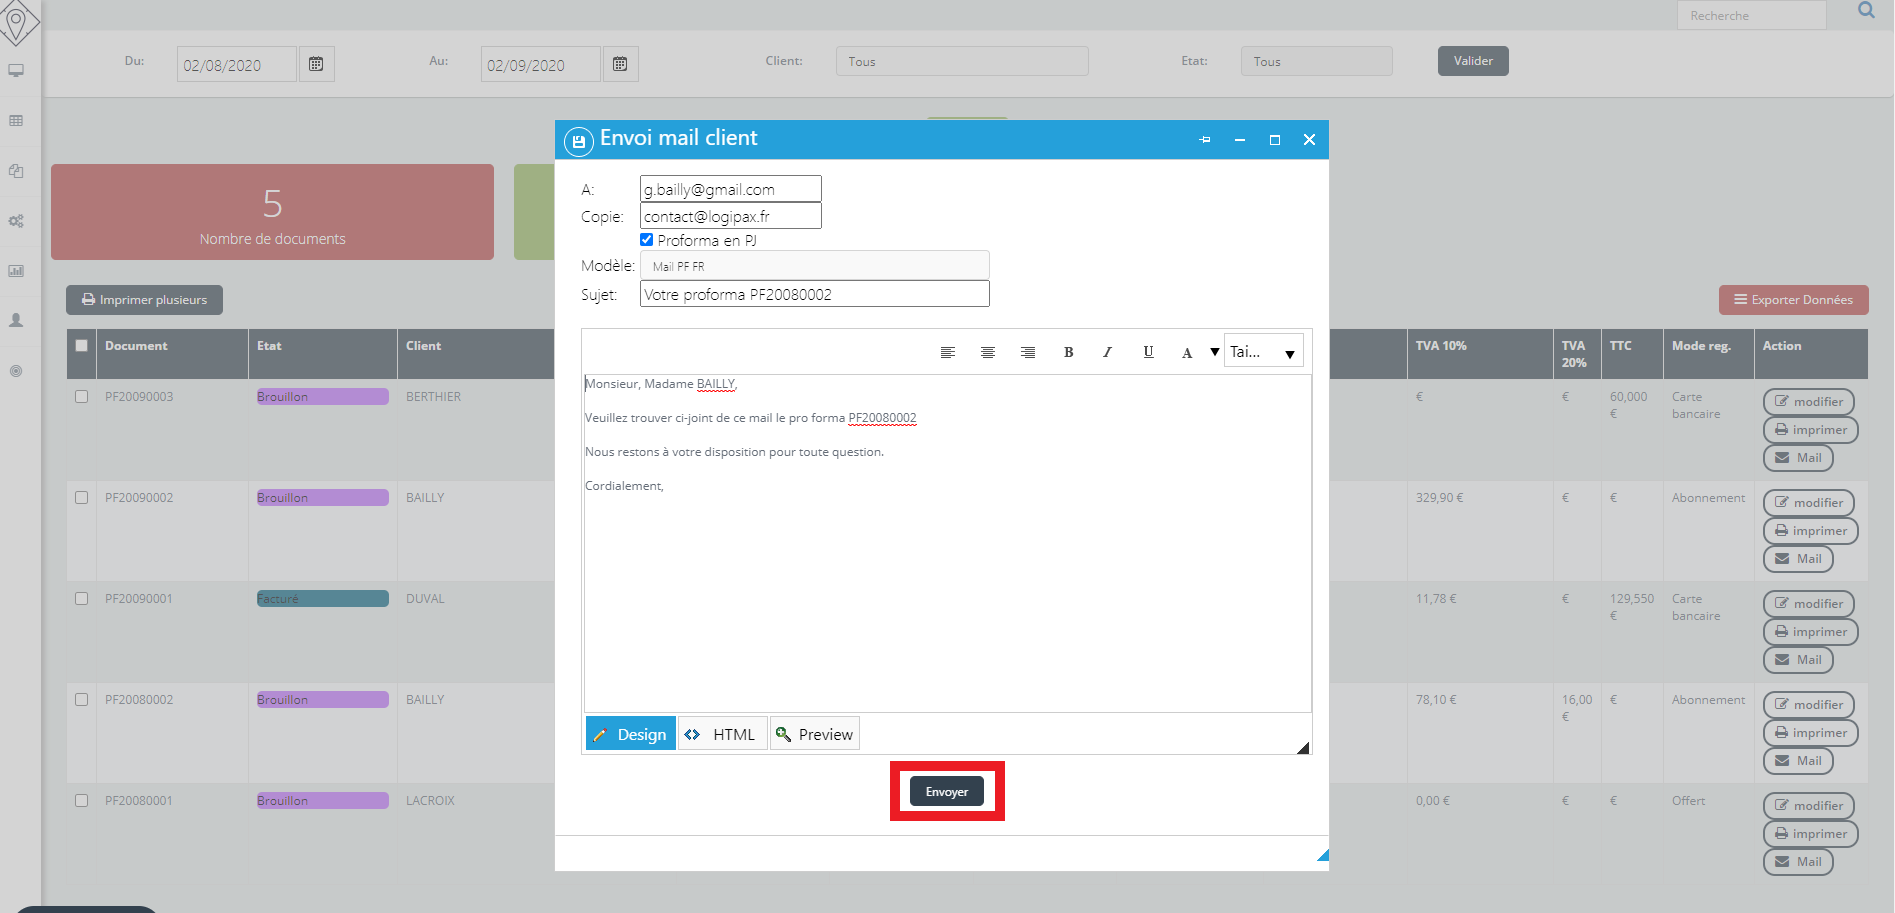Screen dimensions: 1895x913
Task: Toggle bold formatting in mail editor
Action: coord(1068,352)
